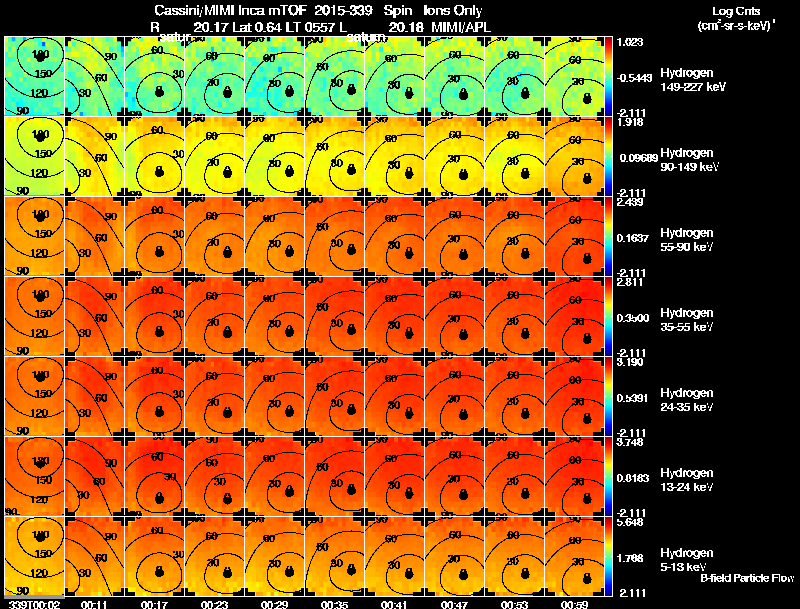Click the Hydrogen 90-149 keV row label

point(689,160)
